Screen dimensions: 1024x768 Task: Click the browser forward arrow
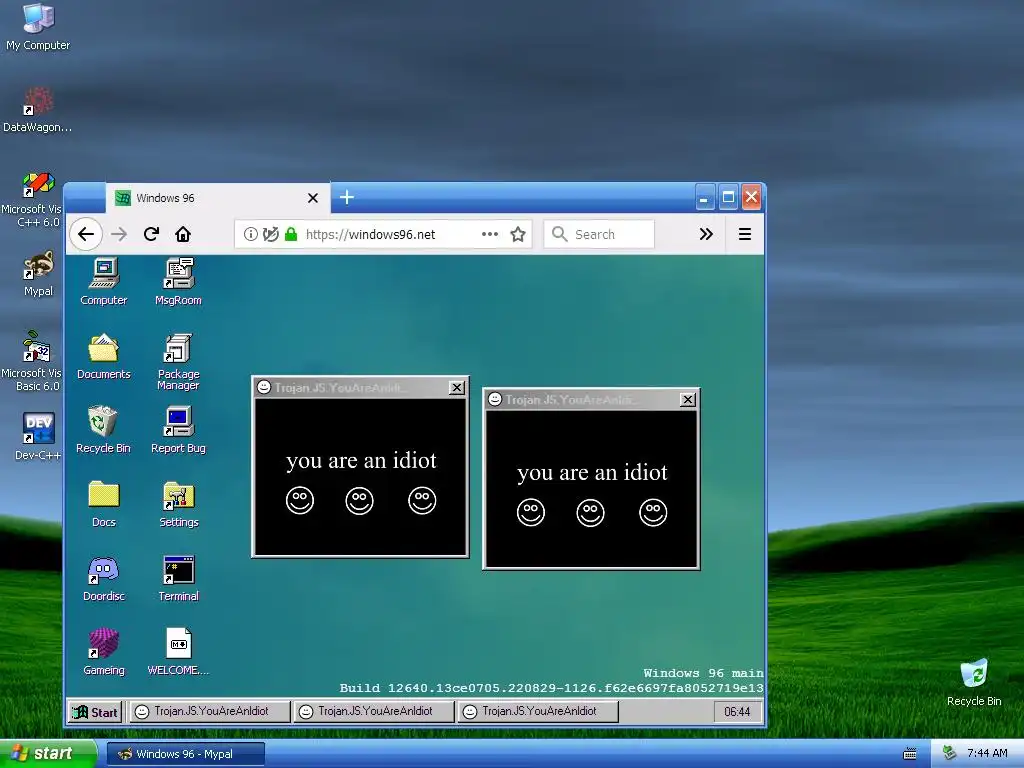(x=119, y=234)
